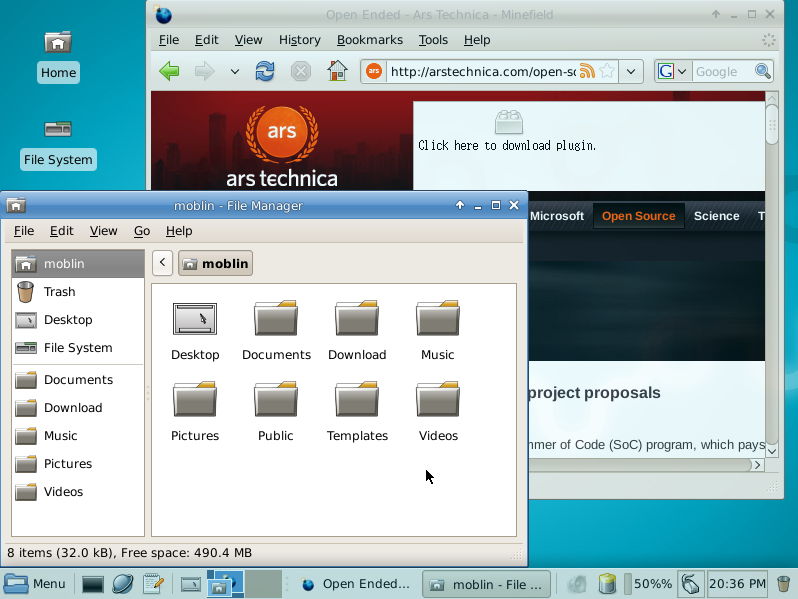Bookmark the page with the star icon
The height and width of the screenshot is (599, 798).
(x=607, y=71)
